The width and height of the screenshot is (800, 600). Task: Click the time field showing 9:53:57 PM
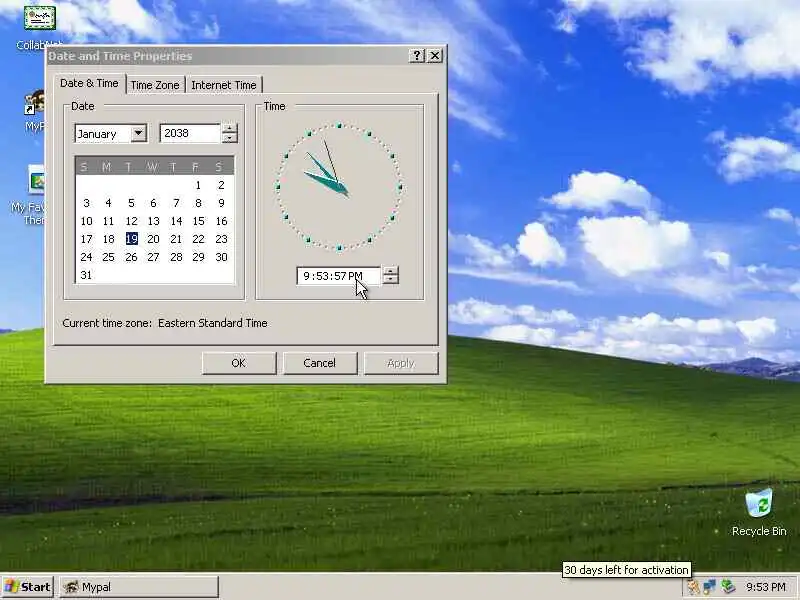click(x=339, y=276)
